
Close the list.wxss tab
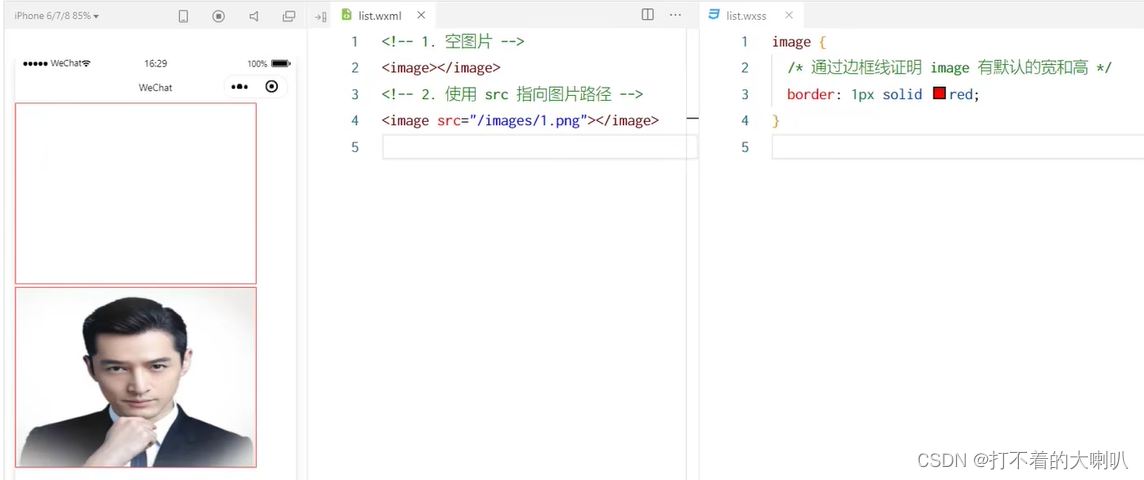[x=789, y=15]
